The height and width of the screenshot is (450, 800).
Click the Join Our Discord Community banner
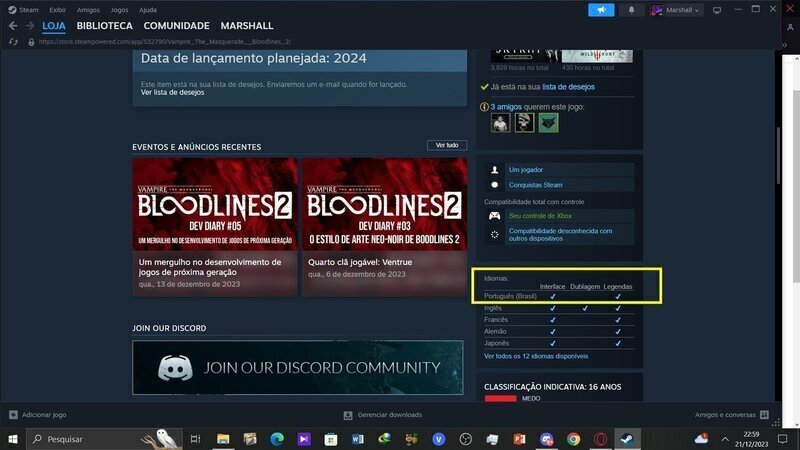(x=297, y=367)
